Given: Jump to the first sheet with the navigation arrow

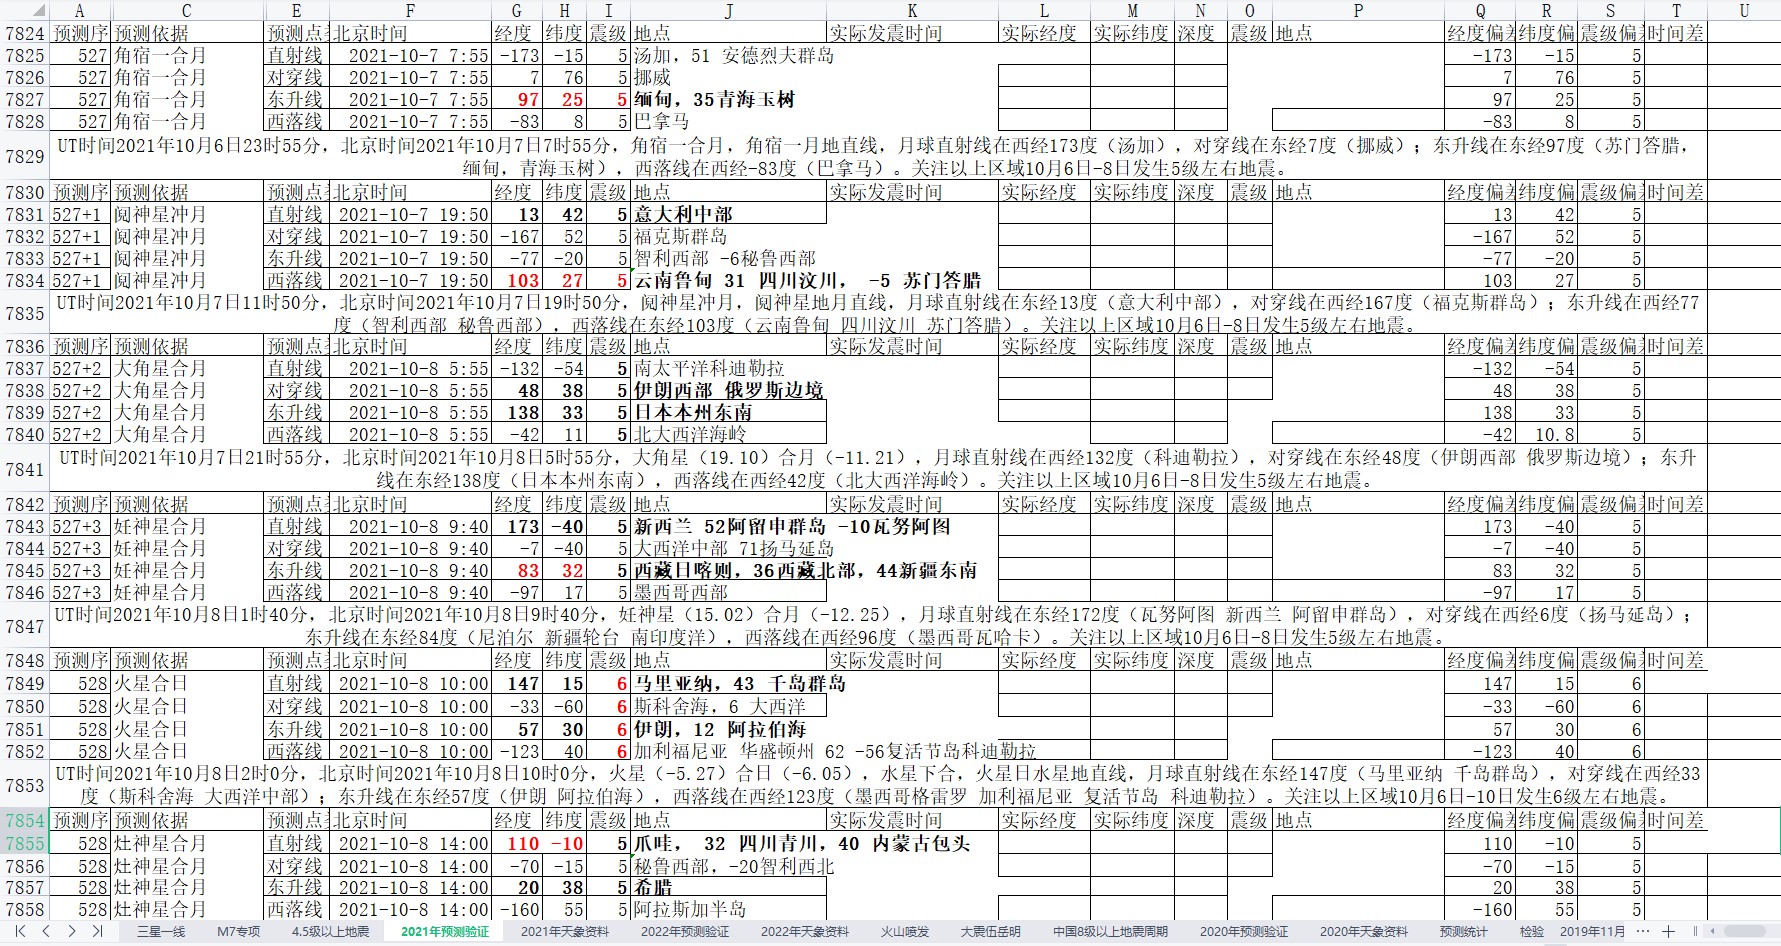Looking at the screenshot, I should coord(20,931).
